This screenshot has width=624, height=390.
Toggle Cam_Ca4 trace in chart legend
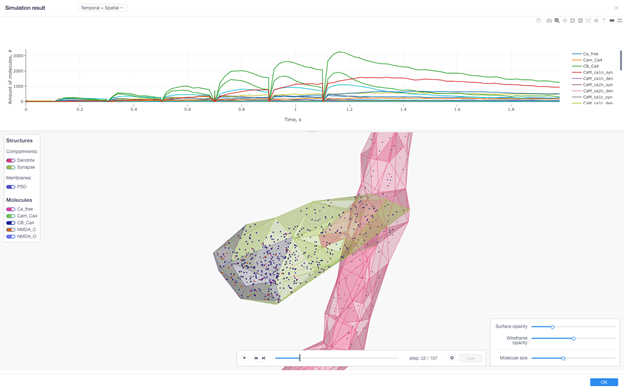coord(587,60)
